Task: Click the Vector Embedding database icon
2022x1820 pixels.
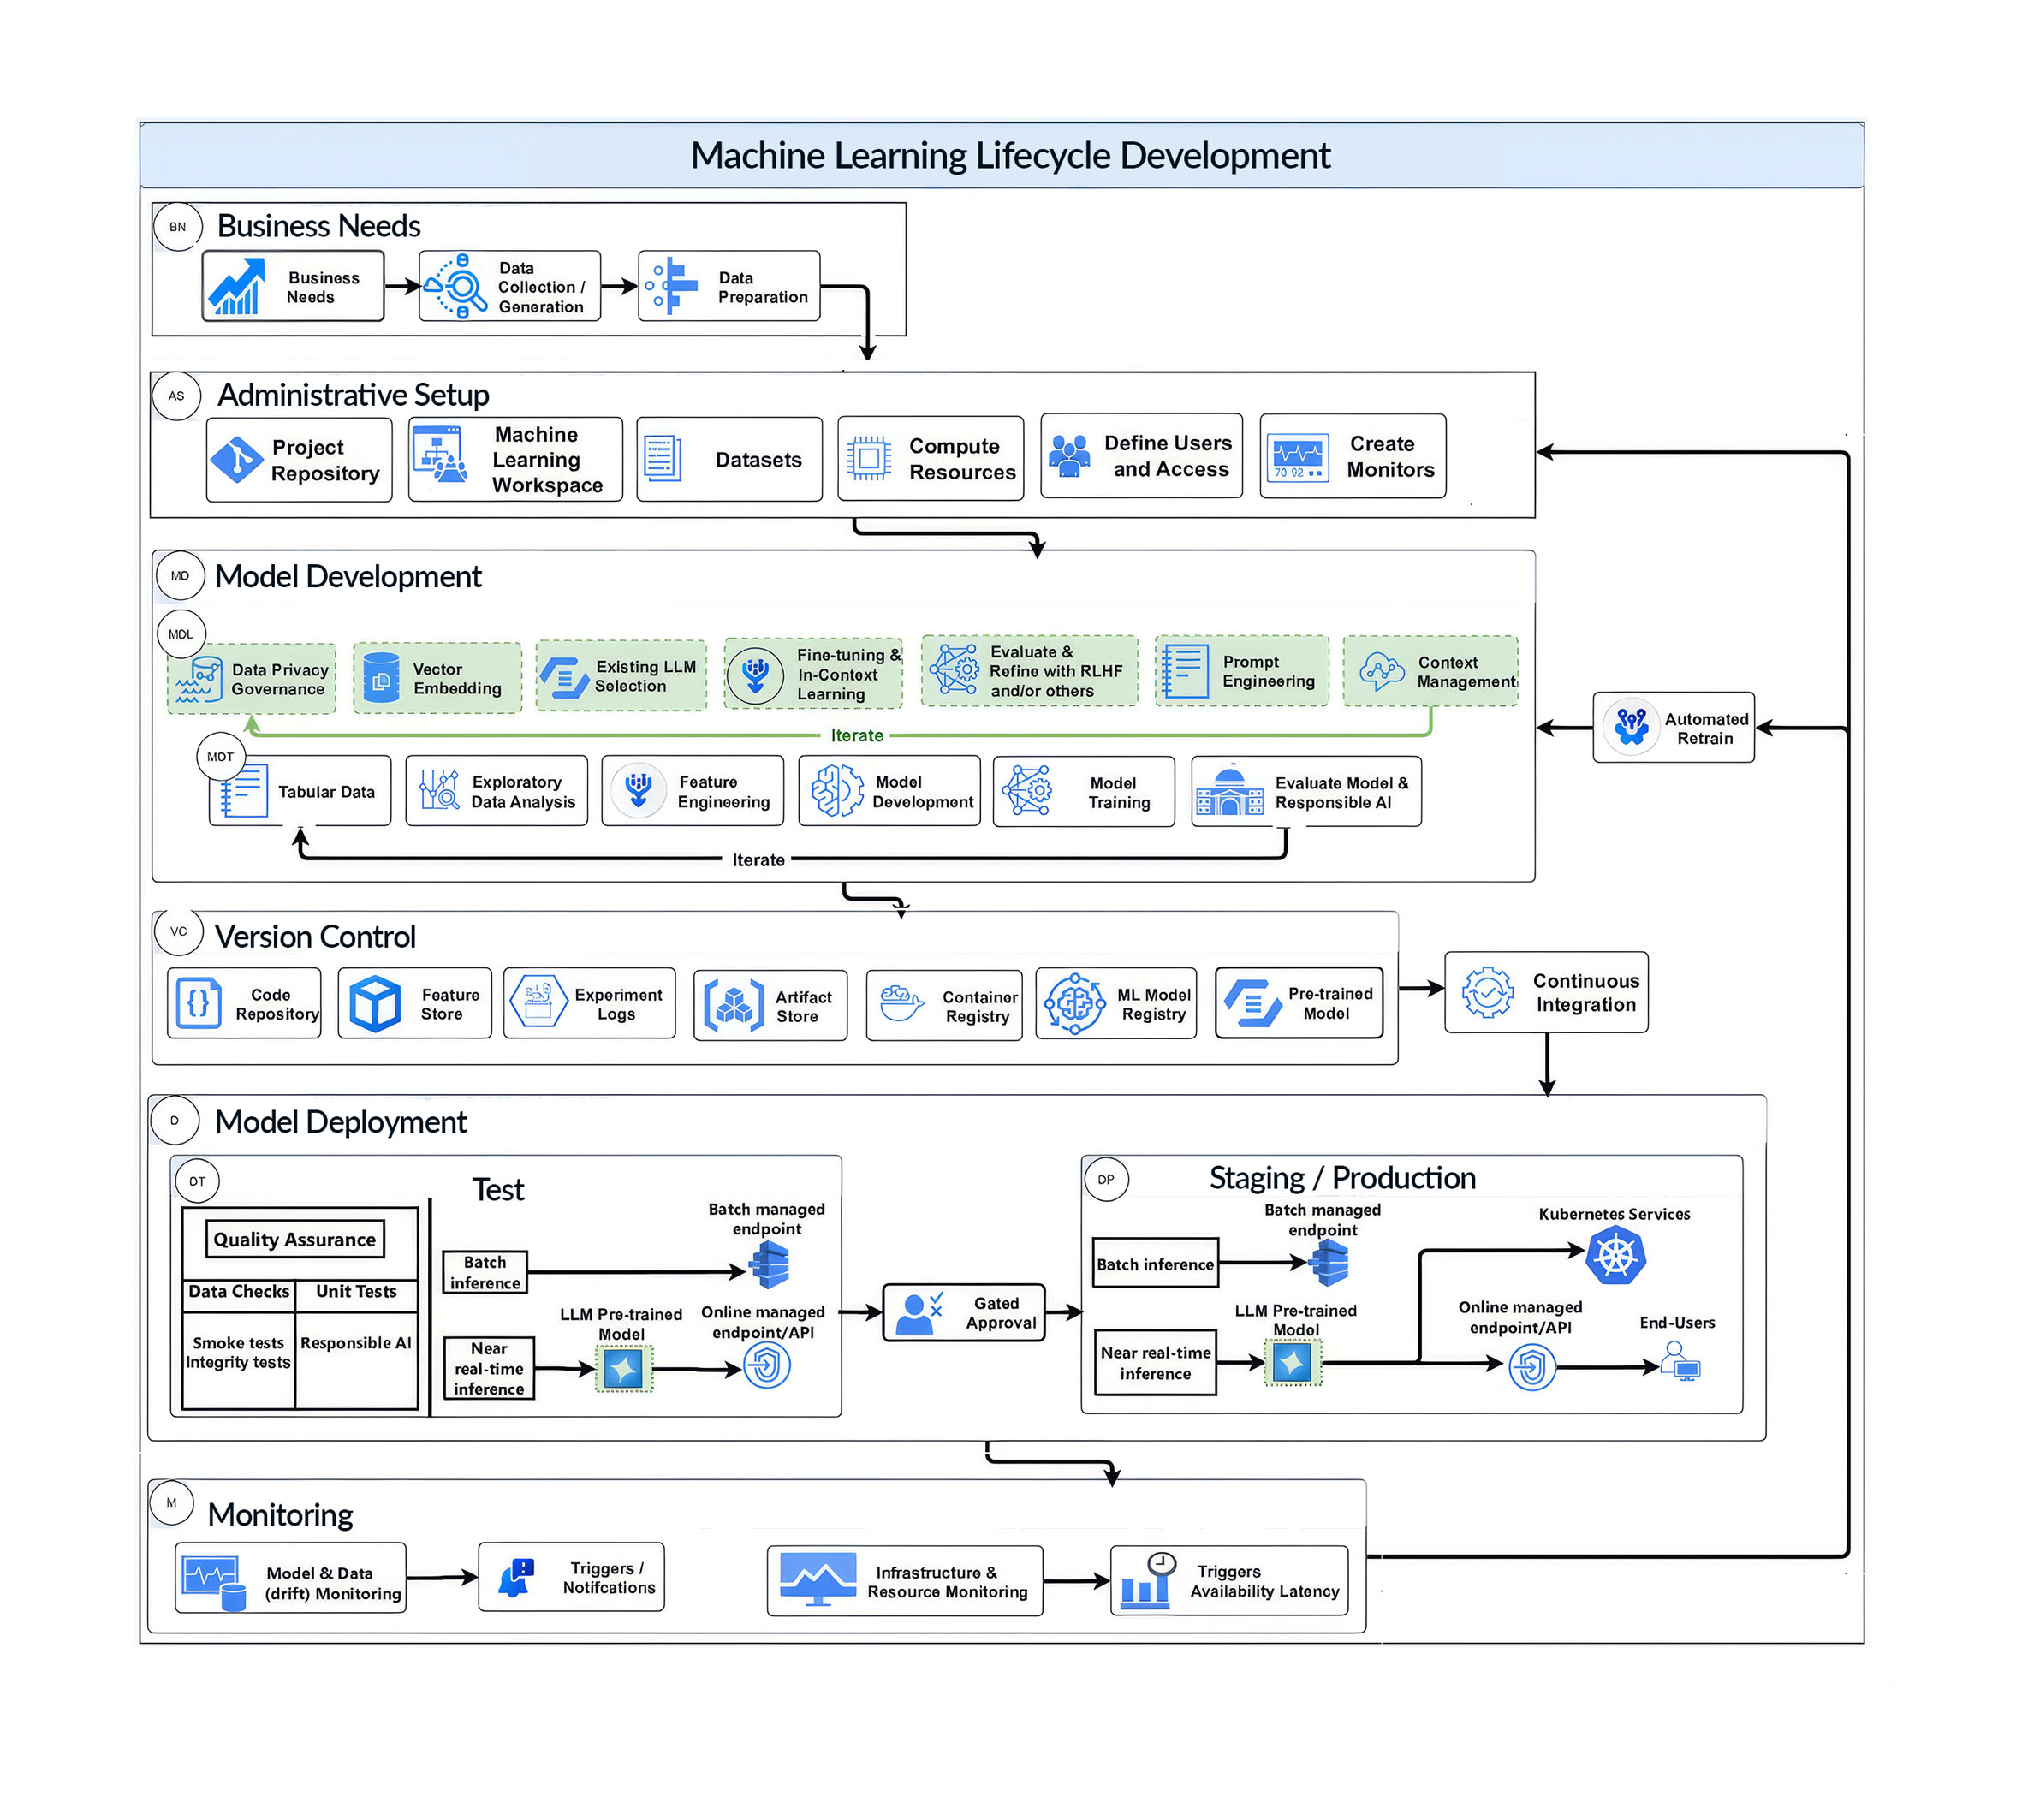Action: pos(381,678)
